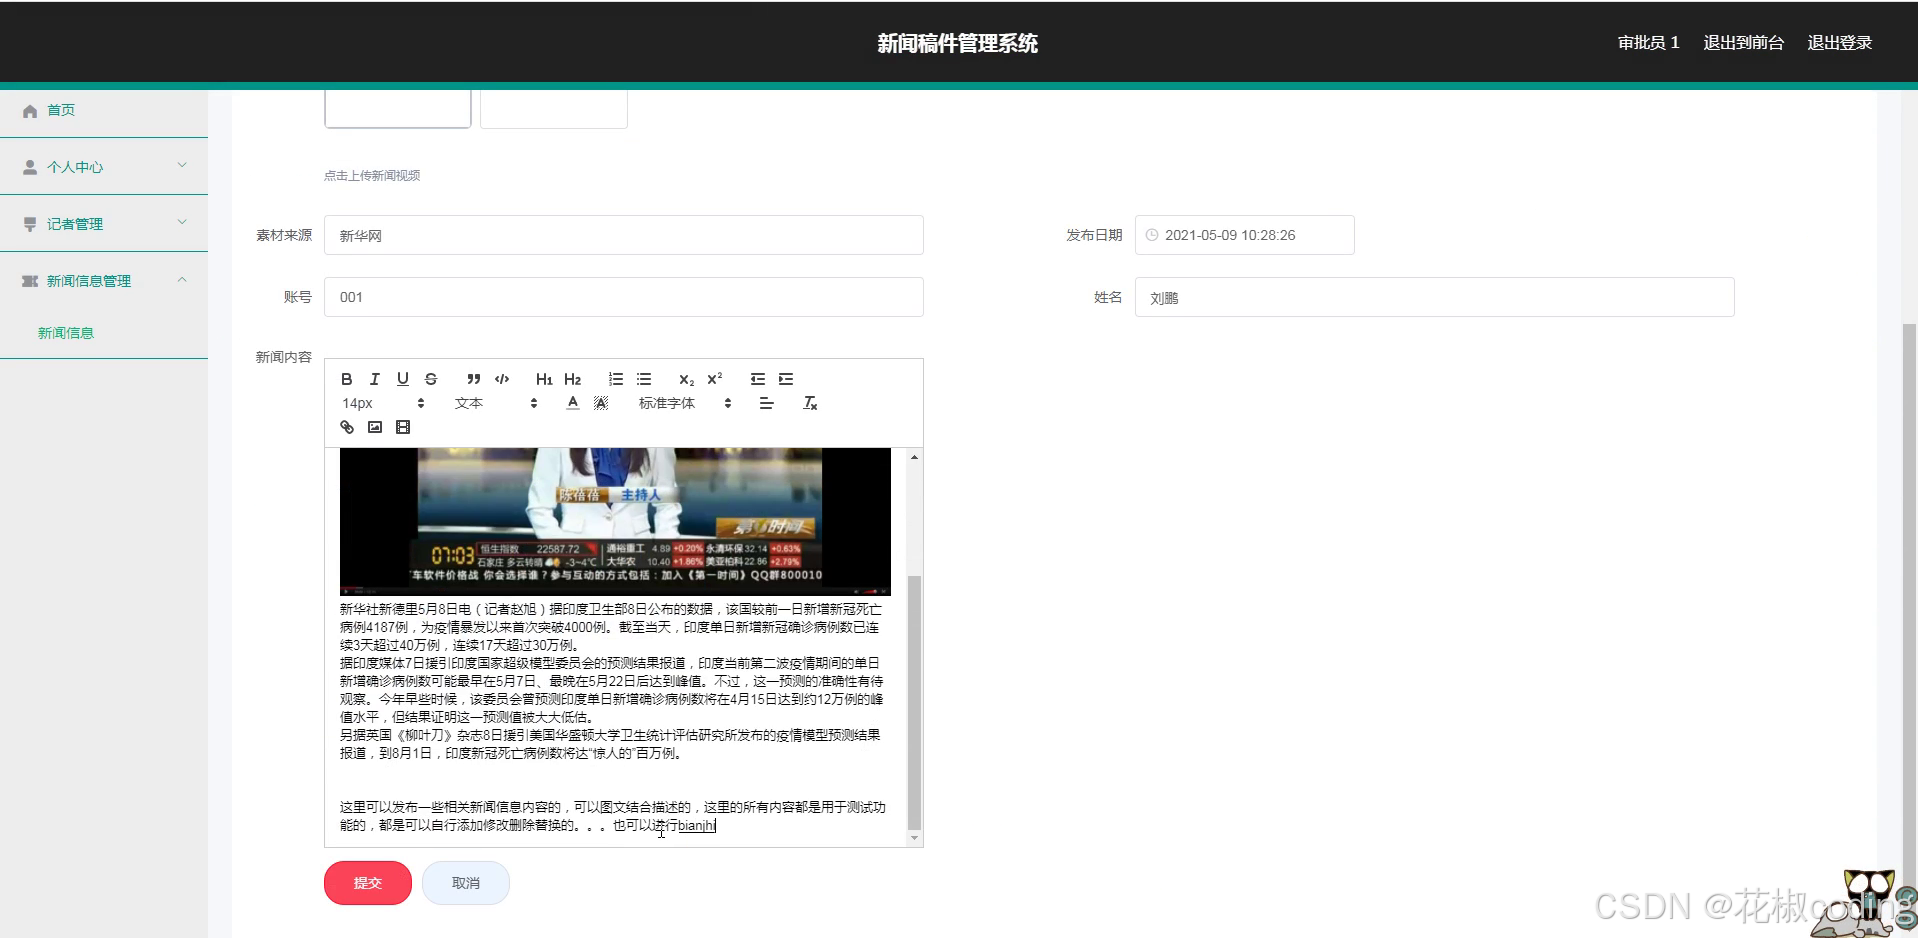Insert a blockquote in the editor
Image resolution: width=1918 pixels, height=938 pixels.
[473, 379]
